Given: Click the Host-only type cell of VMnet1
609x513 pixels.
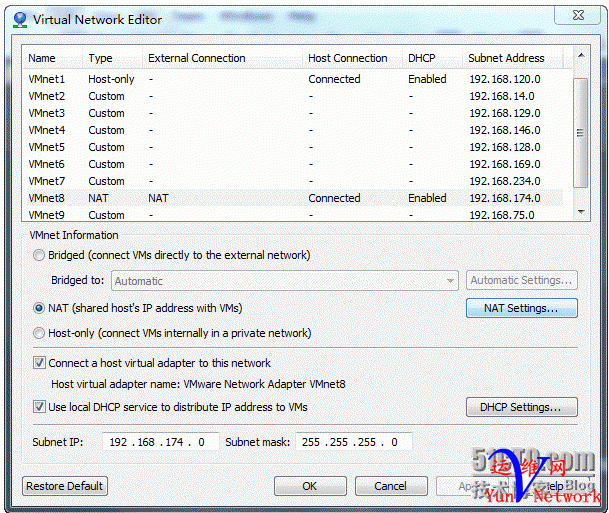Looking at the screenshot, I should click(x=111, y=79).
